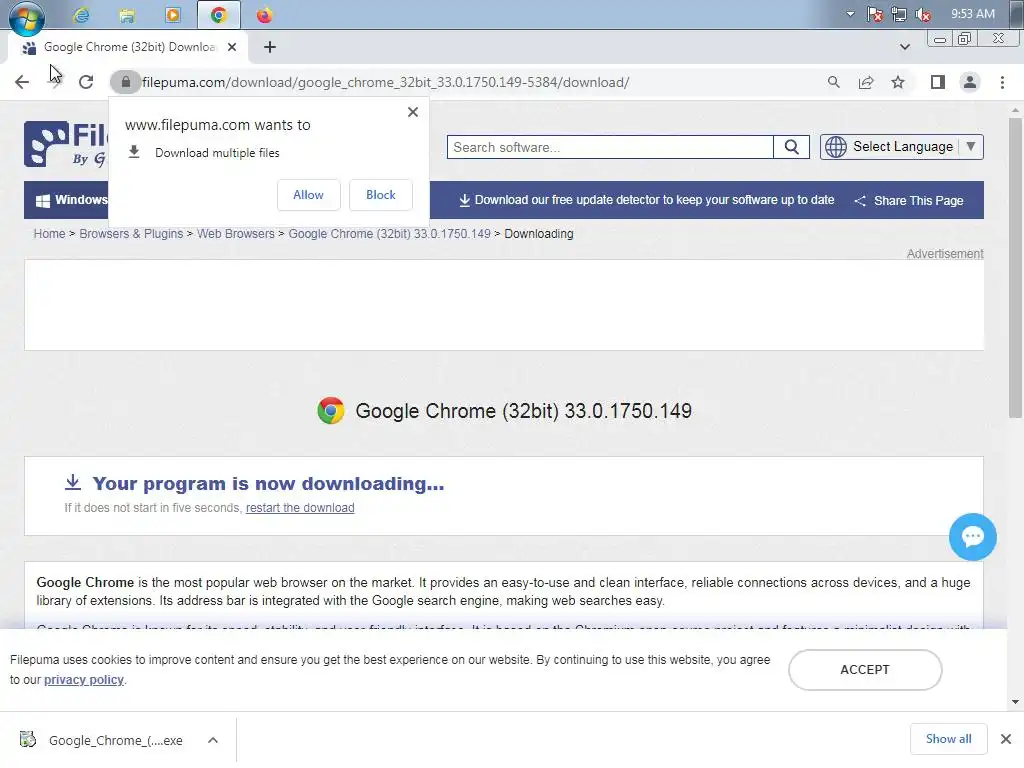Open the chat bubble widget
Screen dimensions: 1024x768
(x=972, y=537)
